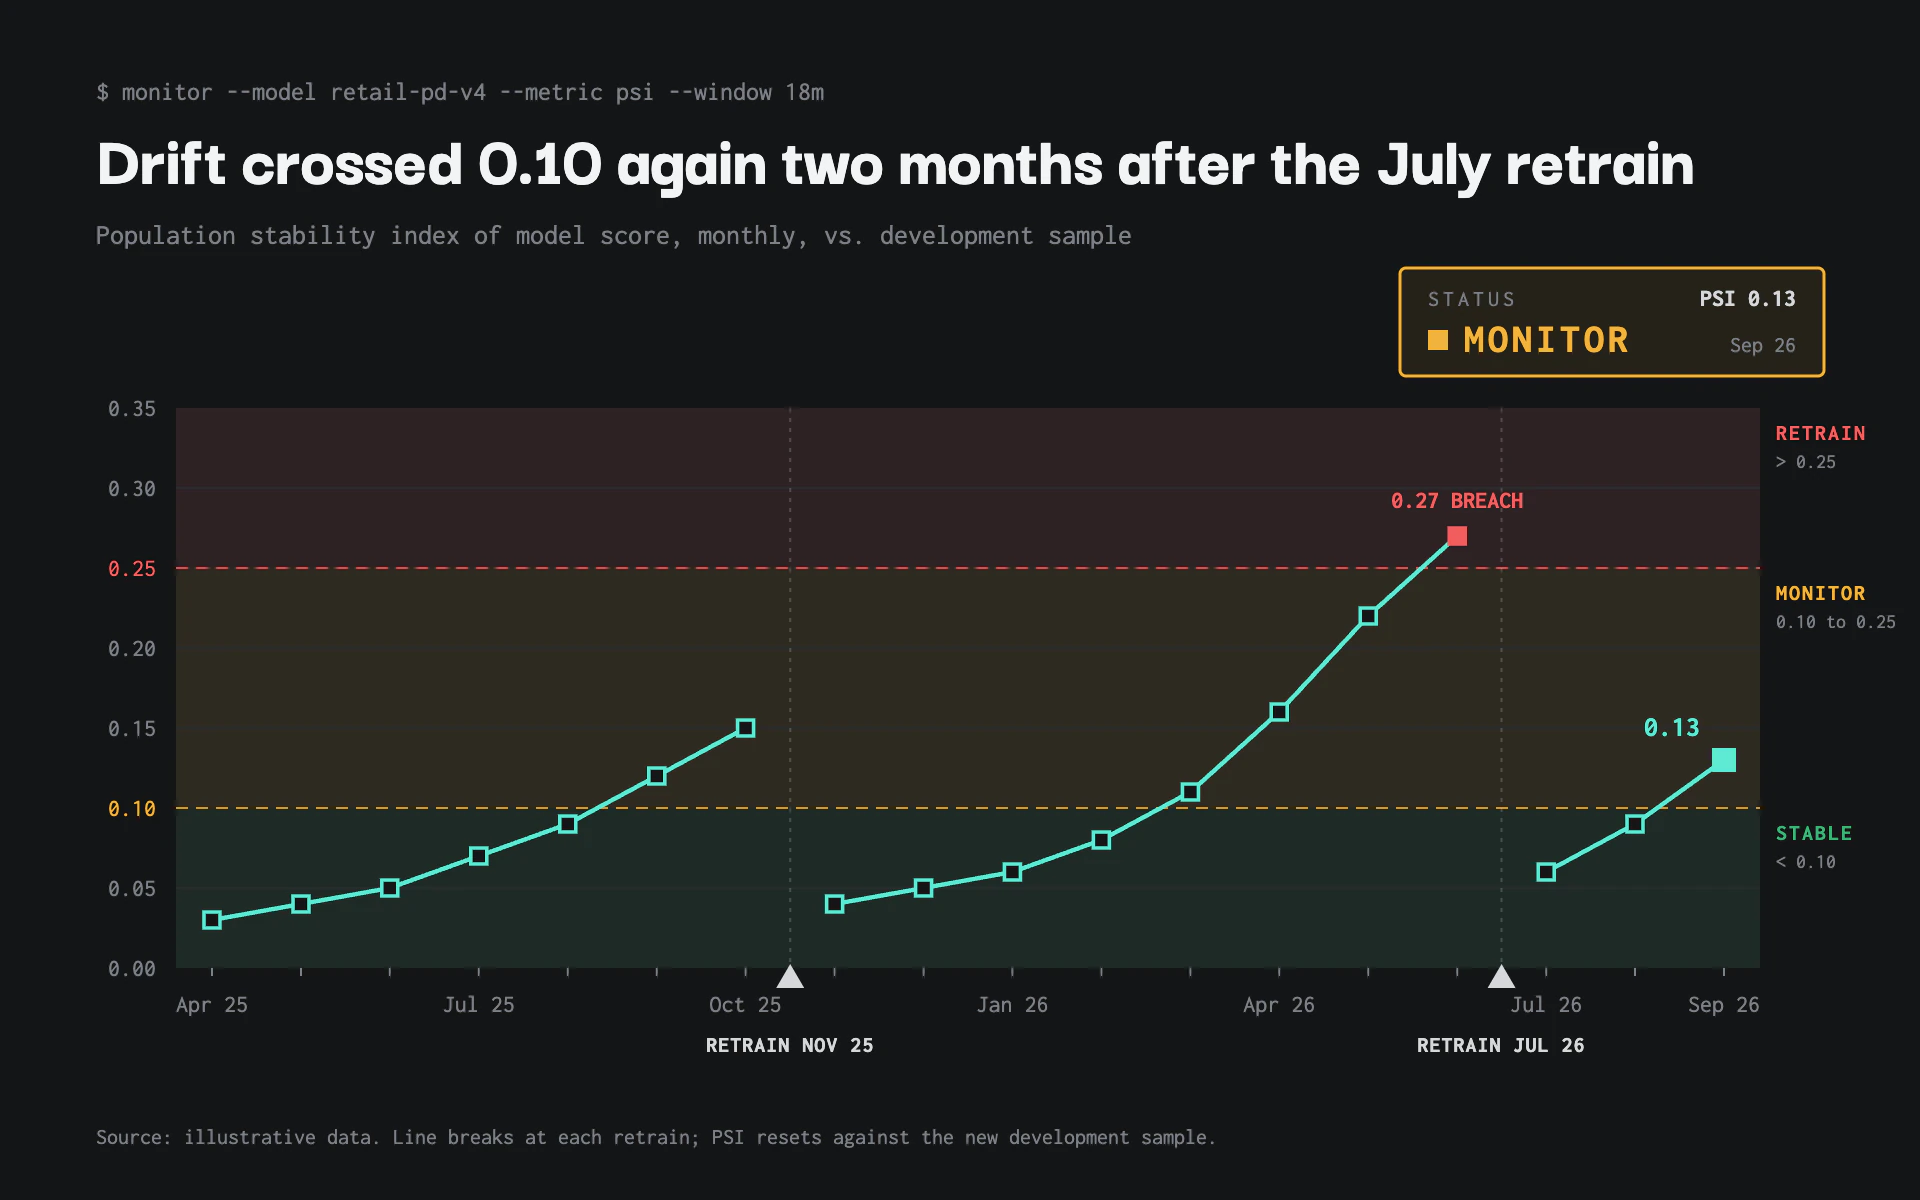Click the Jul 25 data point at 0.07
The image size is (1920, 1200).
pyautogui.click(x=479, y=856)
